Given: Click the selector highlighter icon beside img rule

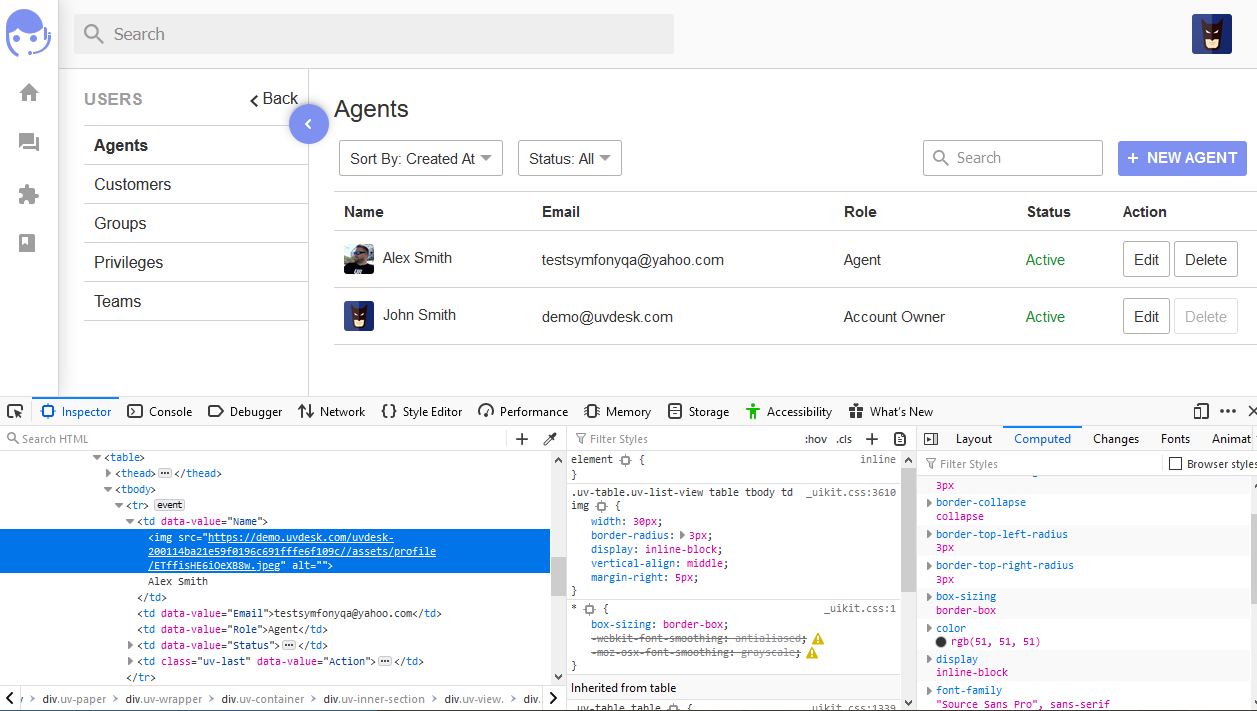Looking at the screenshot, I should point(601,507).
